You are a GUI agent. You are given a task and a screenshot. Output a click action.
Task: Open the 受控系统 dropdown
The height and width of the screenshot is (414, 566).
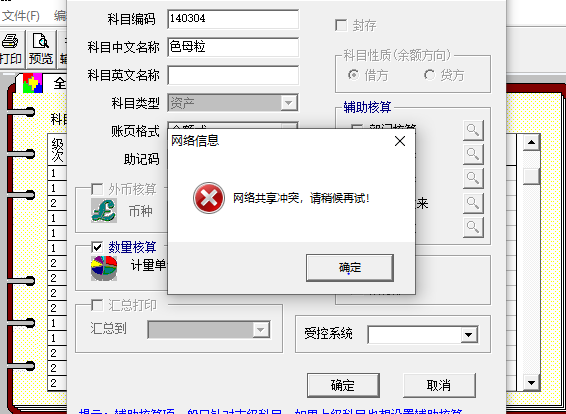coord(469,335)
